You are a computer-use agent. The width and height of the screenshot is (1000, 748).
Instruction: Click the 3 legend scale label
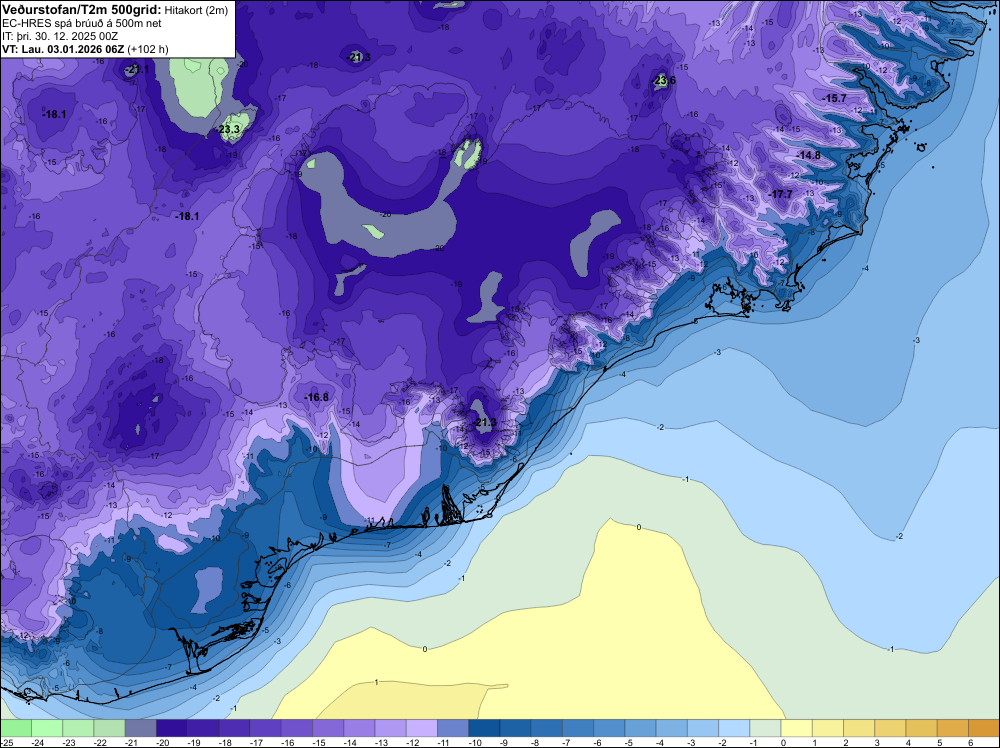tap(878, 742)
